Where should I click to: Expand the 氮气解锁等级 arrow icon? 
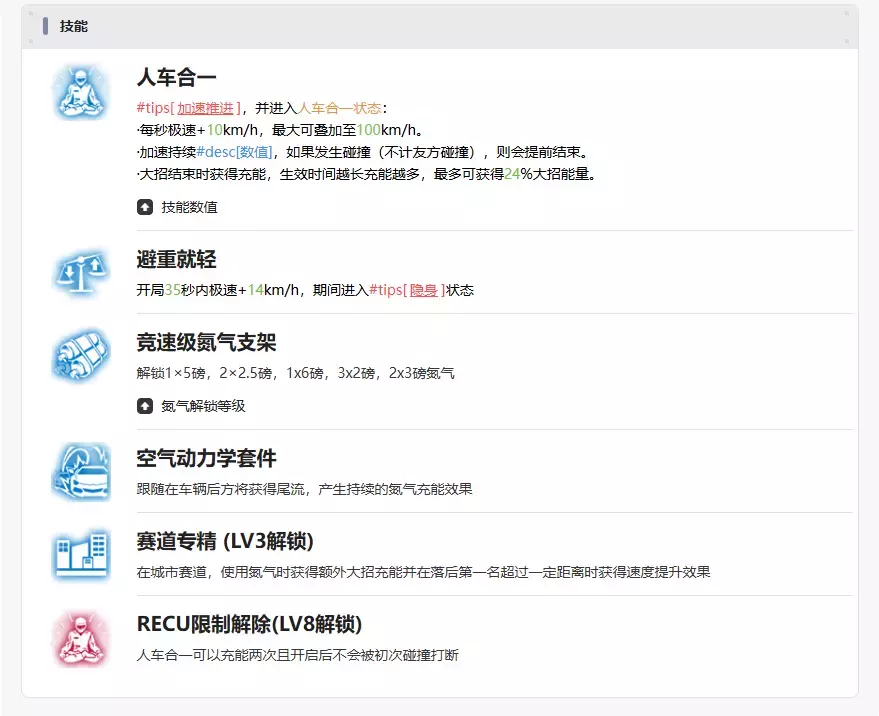145,406
